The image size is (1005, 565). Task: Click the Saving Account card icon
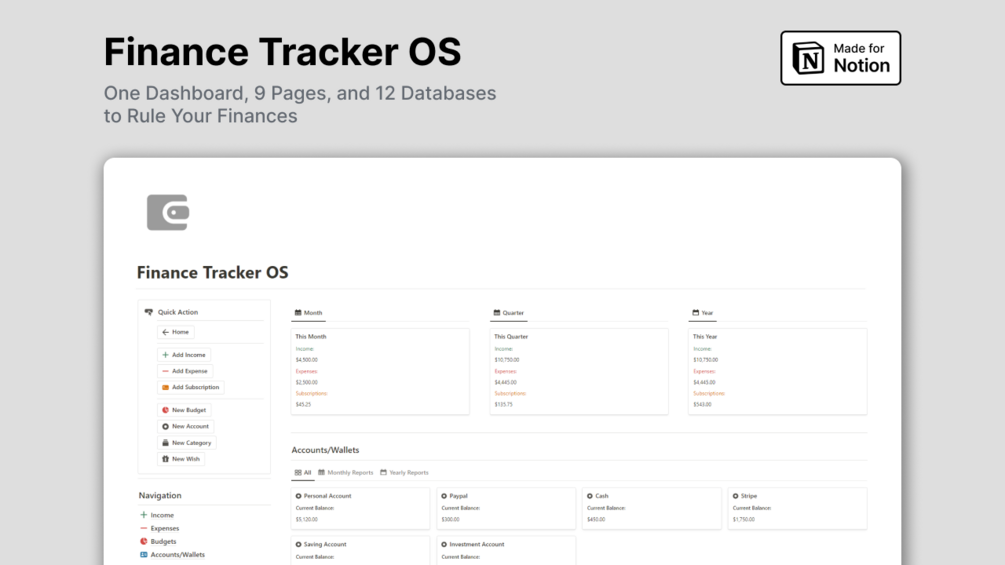(298, 545)
